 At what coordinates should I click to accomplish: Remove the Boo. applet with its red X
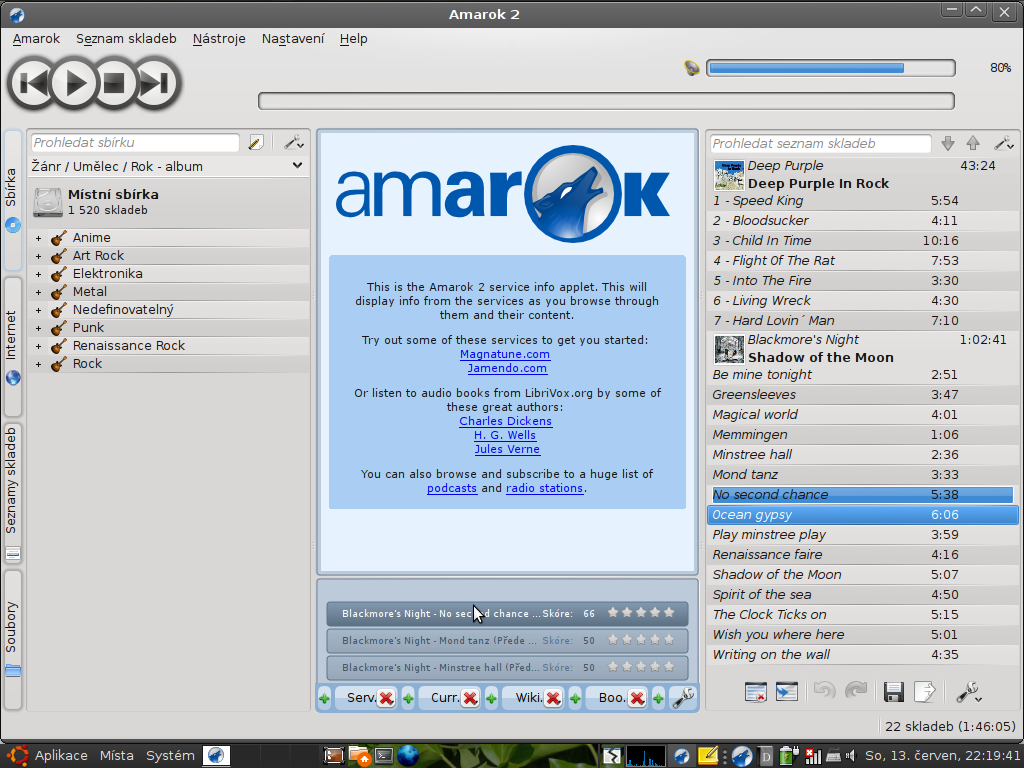point(637,698)
